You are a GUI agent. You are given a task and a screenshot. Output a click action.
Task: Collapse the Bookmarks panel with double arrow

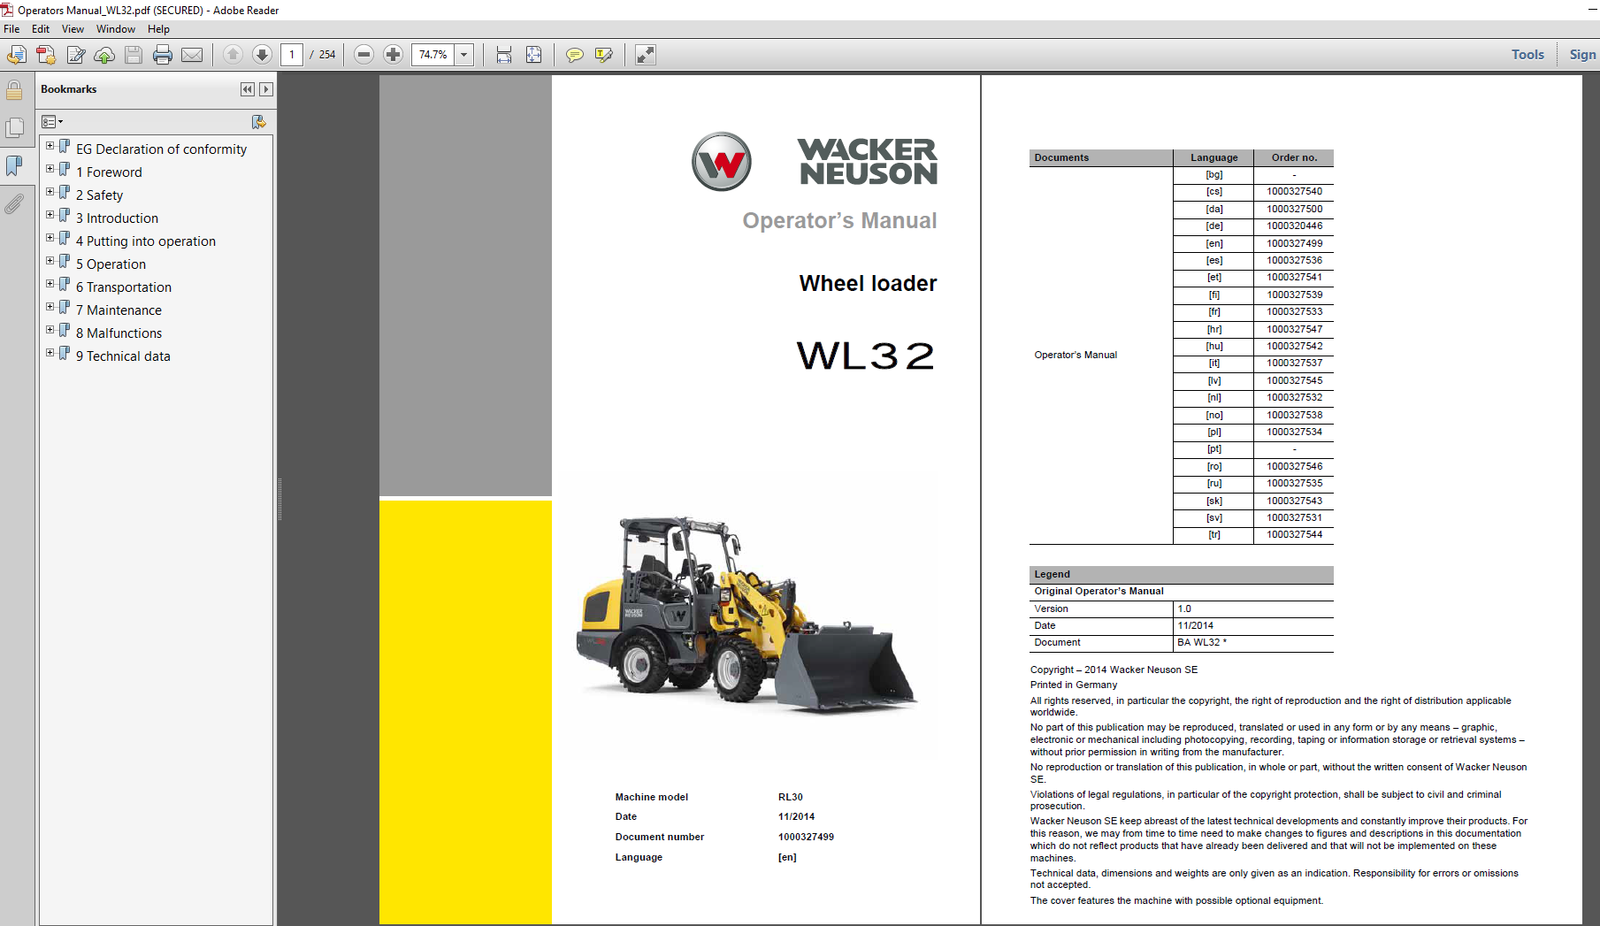tap(247, 89)
